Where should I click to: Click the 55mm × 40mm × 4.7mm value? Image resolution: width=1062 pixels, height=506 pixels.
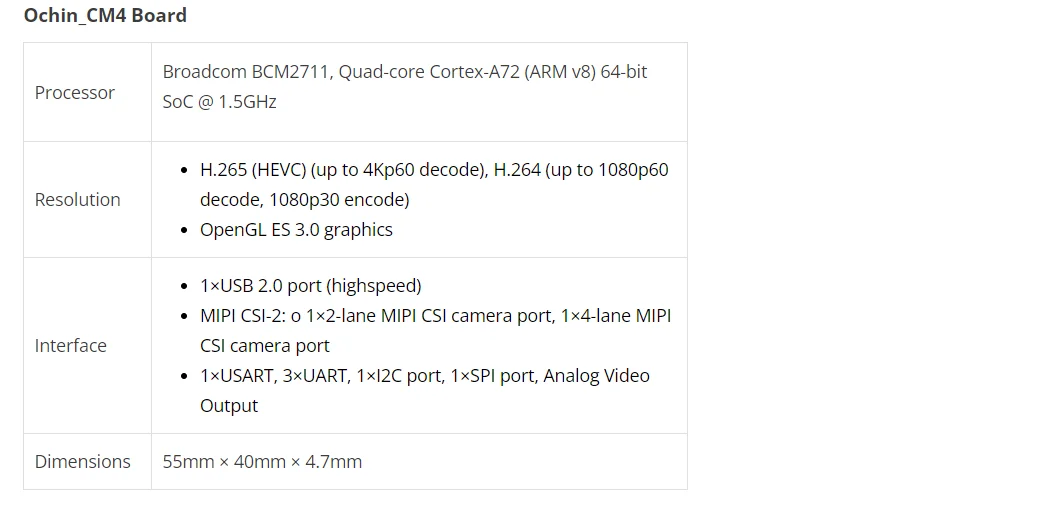click(262, 461)
